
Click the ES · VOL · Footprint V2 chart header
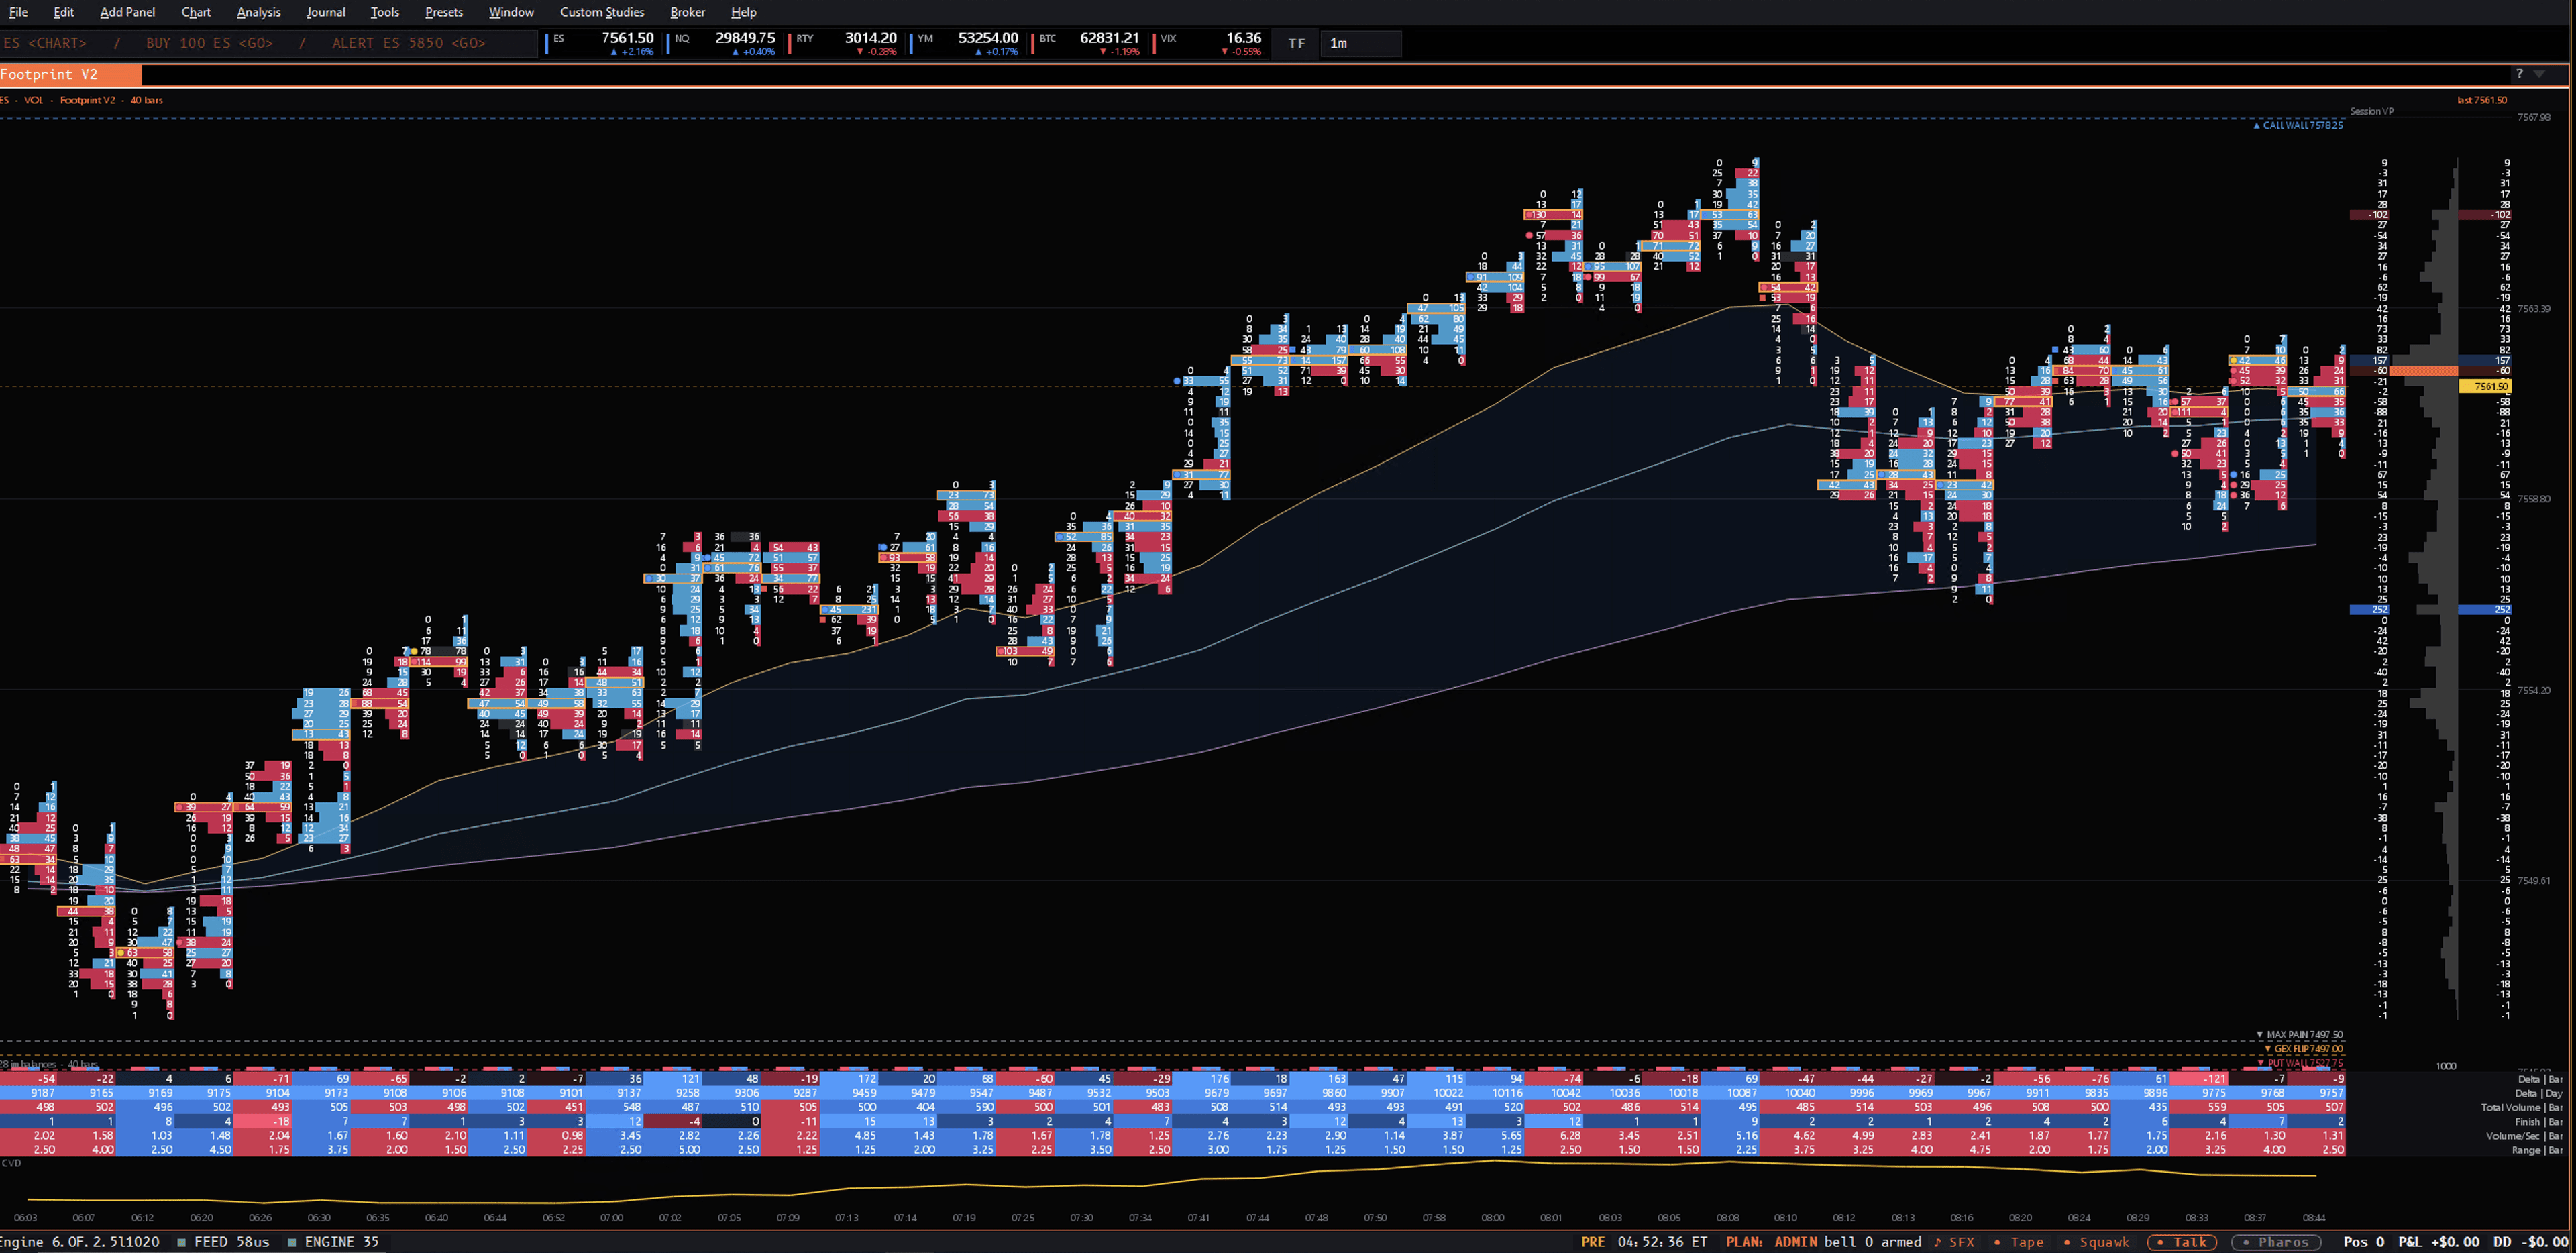coord(82,100)
